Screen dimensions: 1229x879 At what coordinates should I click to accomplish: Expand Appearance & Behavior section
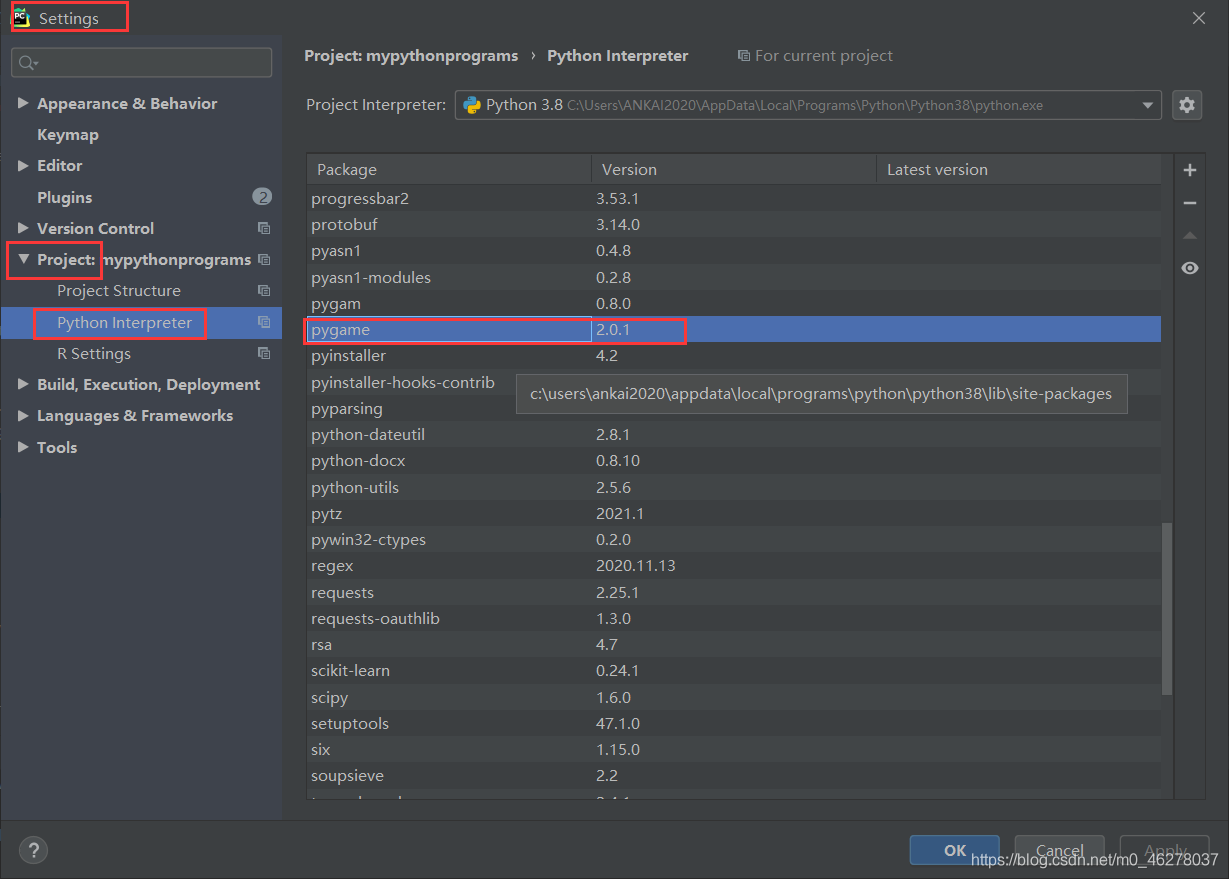point(23,103)
